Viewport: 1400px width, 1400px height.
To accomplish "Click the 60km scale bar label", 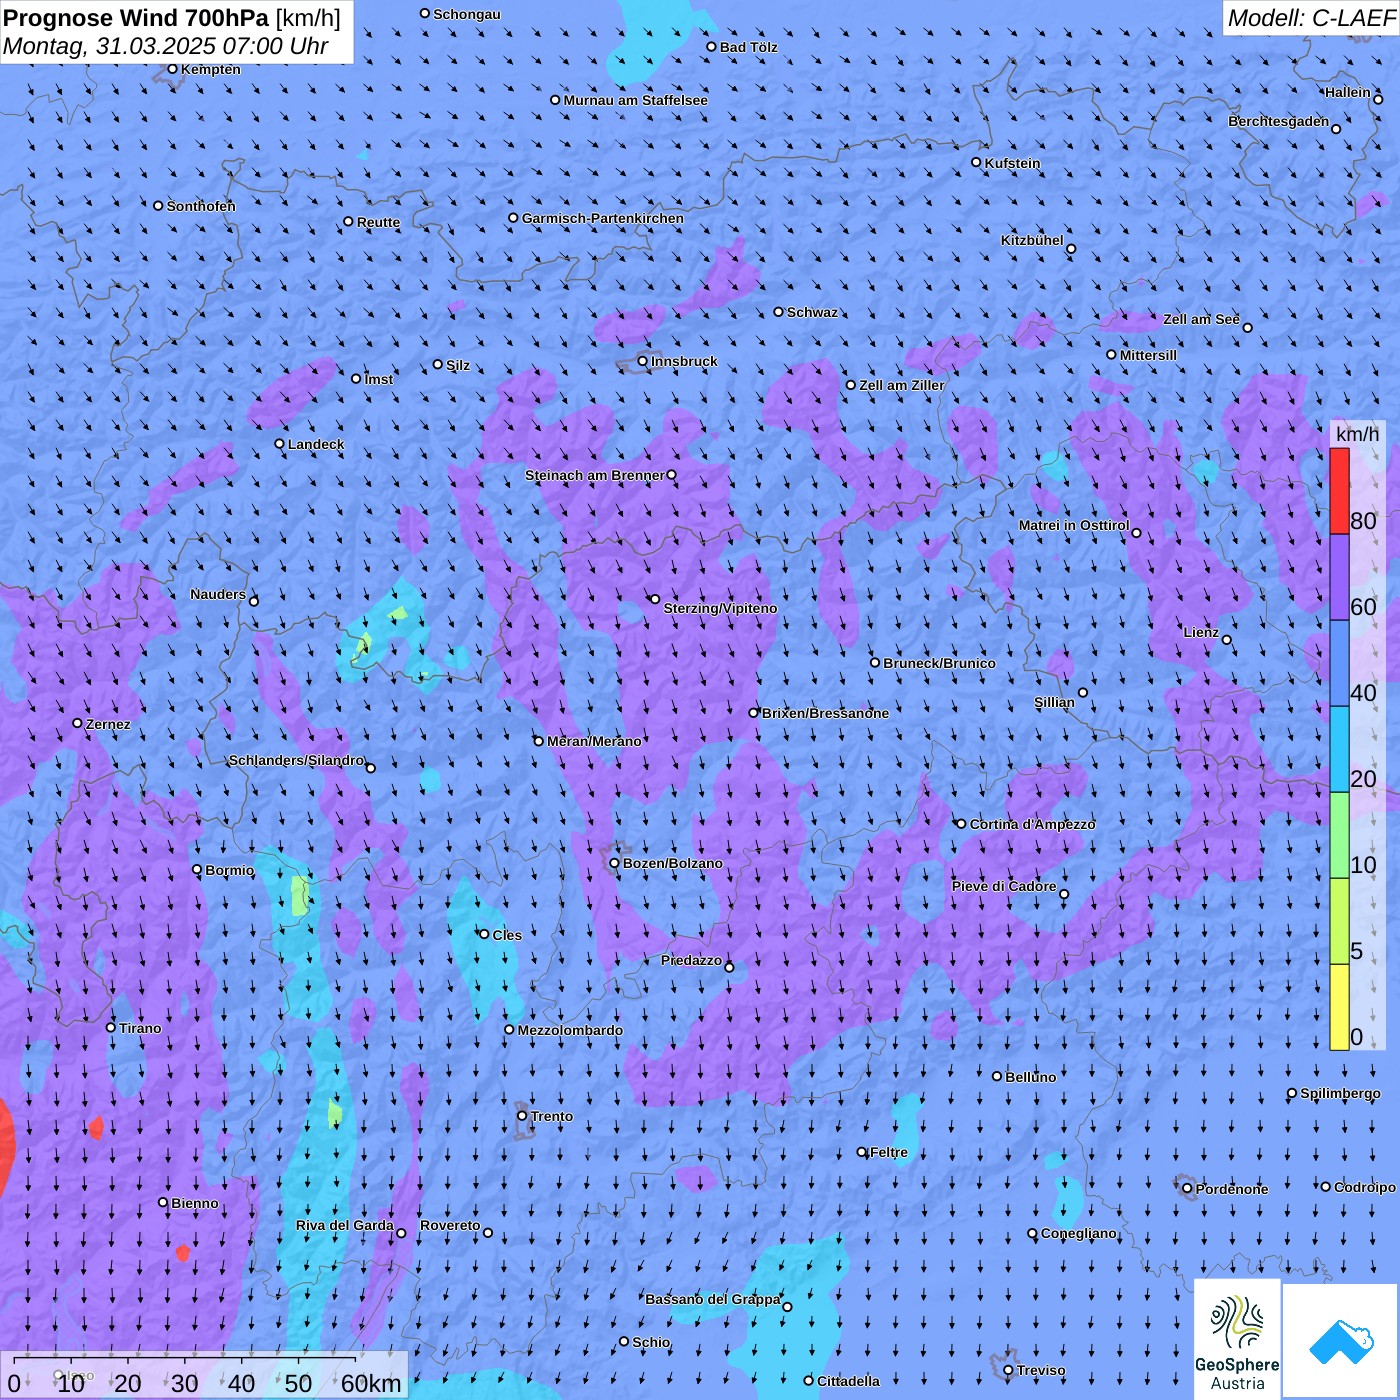I will pos(371,1384).
